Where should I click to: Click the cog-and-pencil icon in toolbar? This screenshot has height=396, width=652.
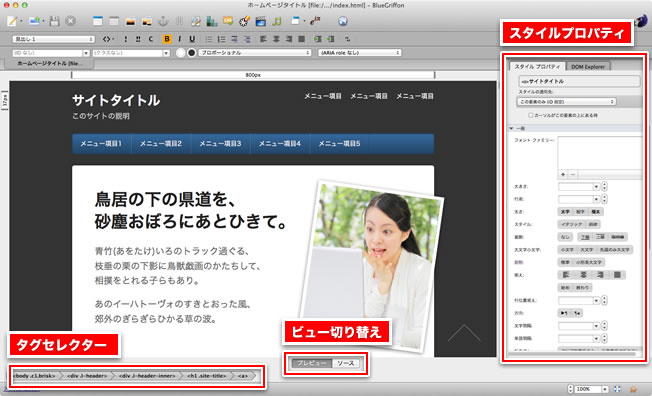pos(244,21)
